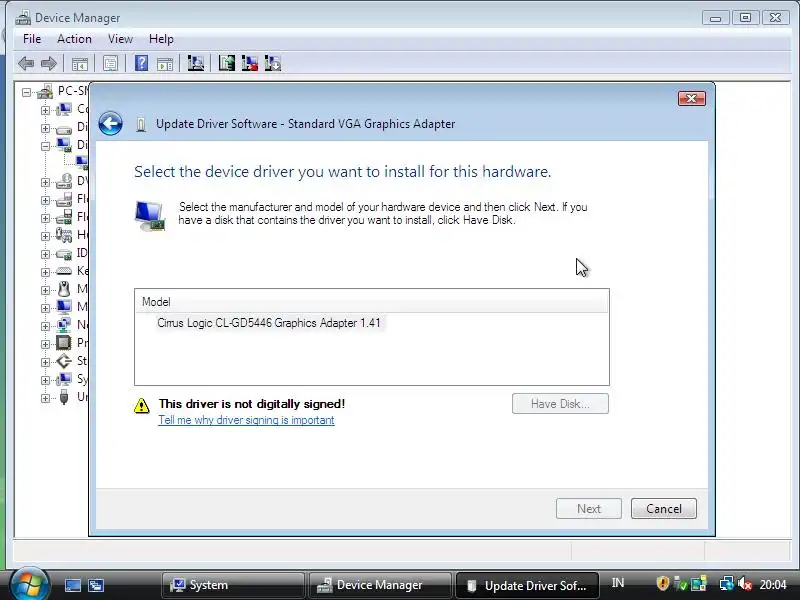Select Cirrus Logic CL-GD5446 Graphics Adapter 1.41
The image size is (800, 600).
269,323
